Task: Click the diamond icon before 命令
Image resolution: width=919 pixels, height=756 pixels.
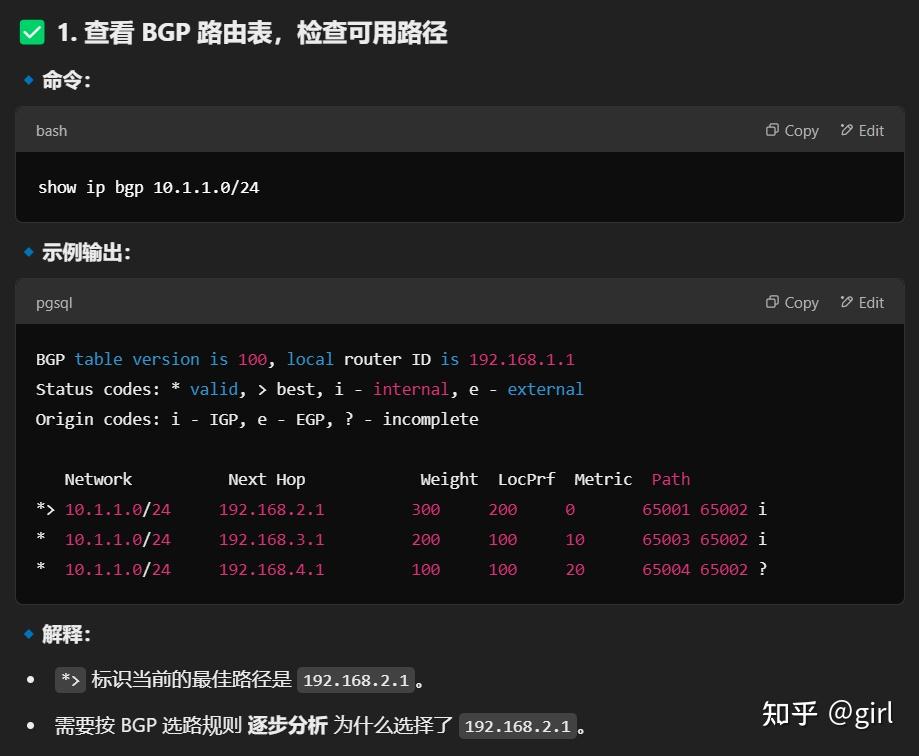Action: (29, 80)
